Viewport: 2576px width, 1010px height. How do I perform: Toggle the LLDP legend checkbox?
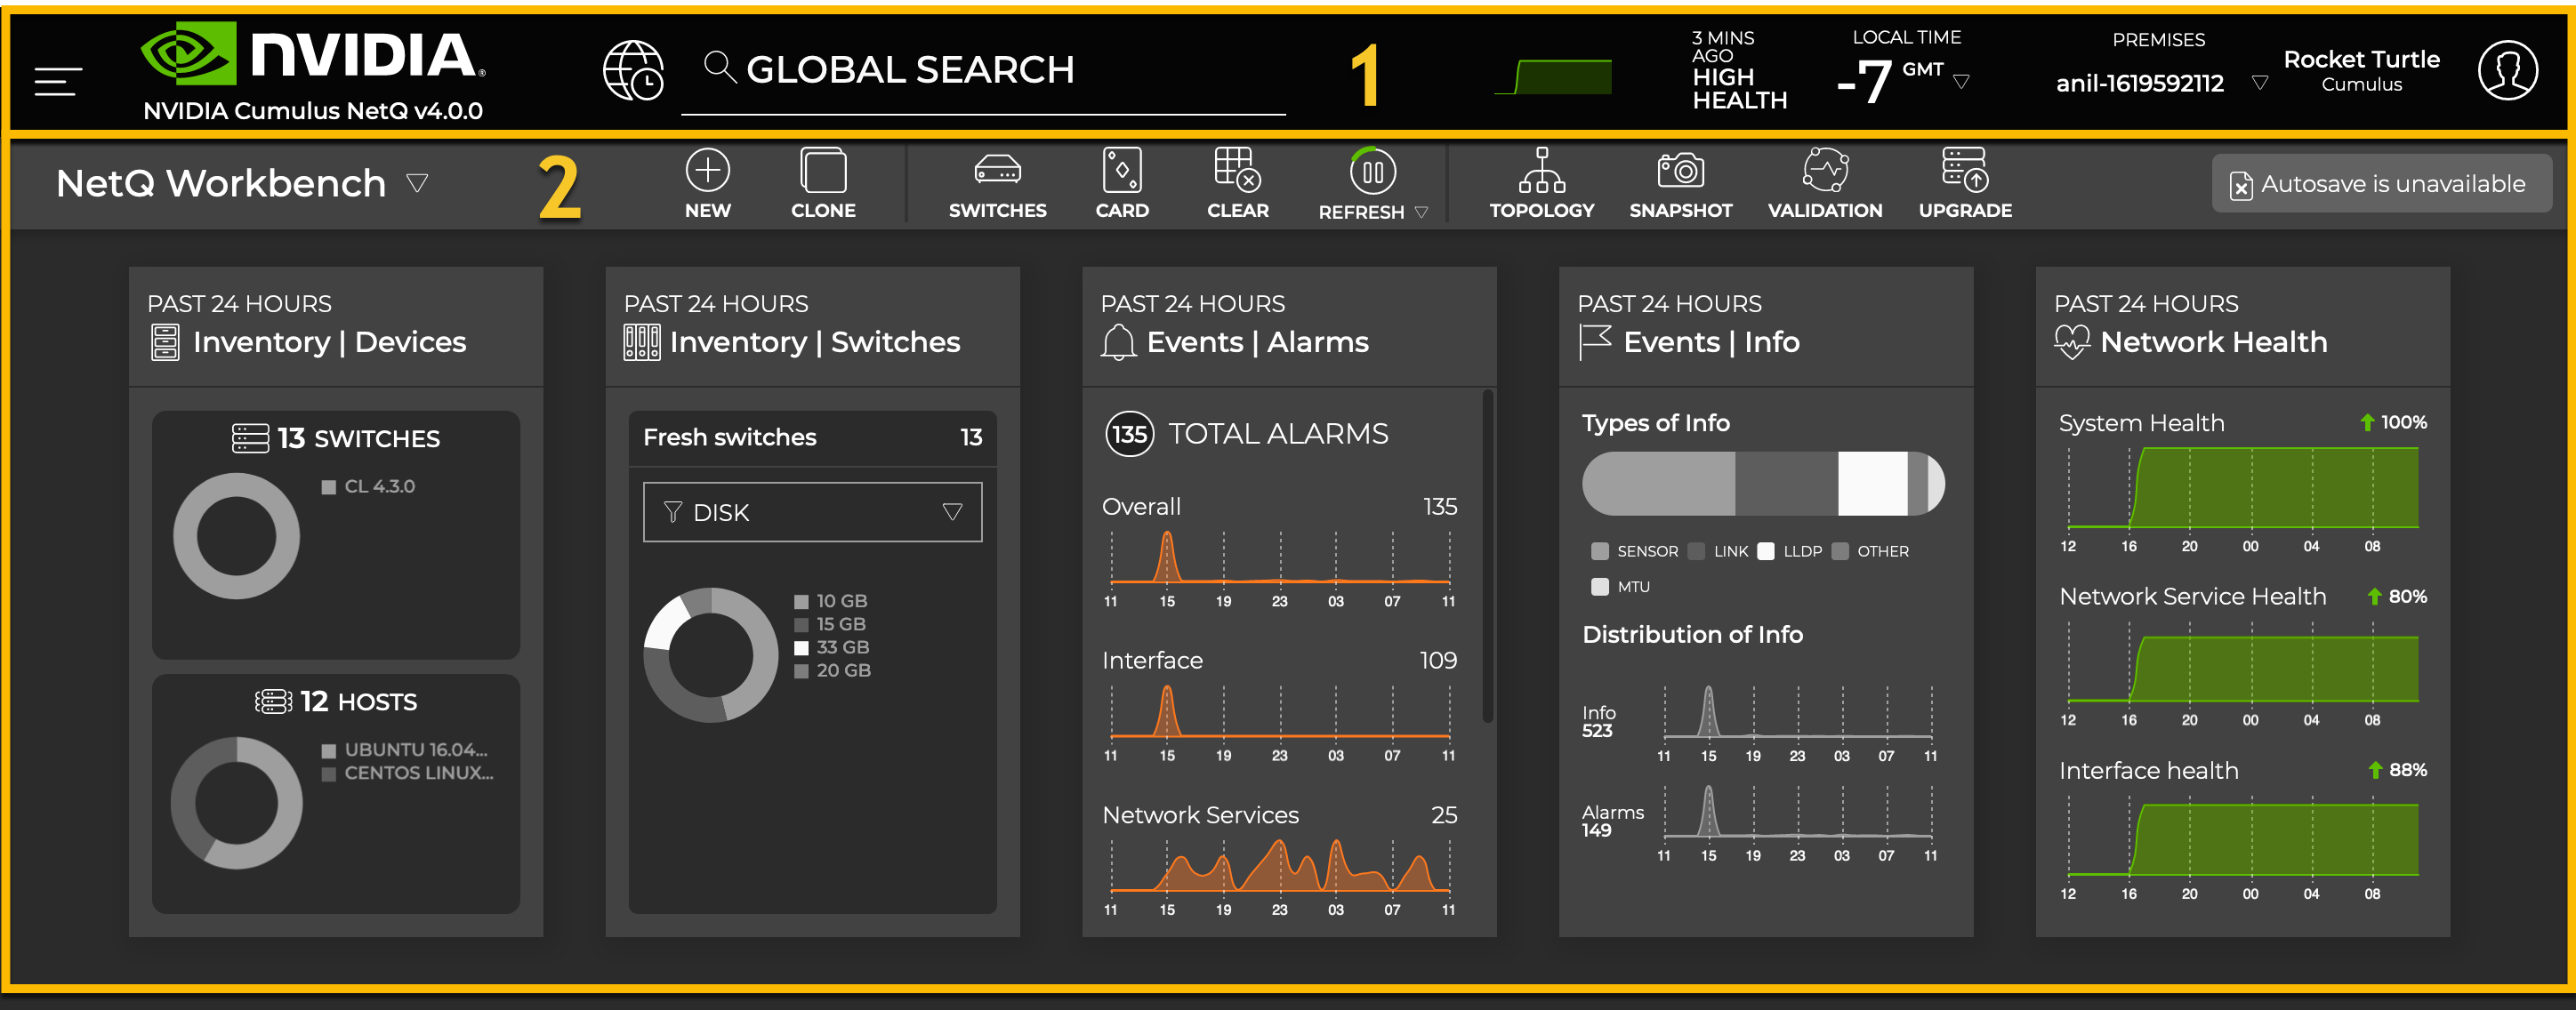(x=1766, y=552)
